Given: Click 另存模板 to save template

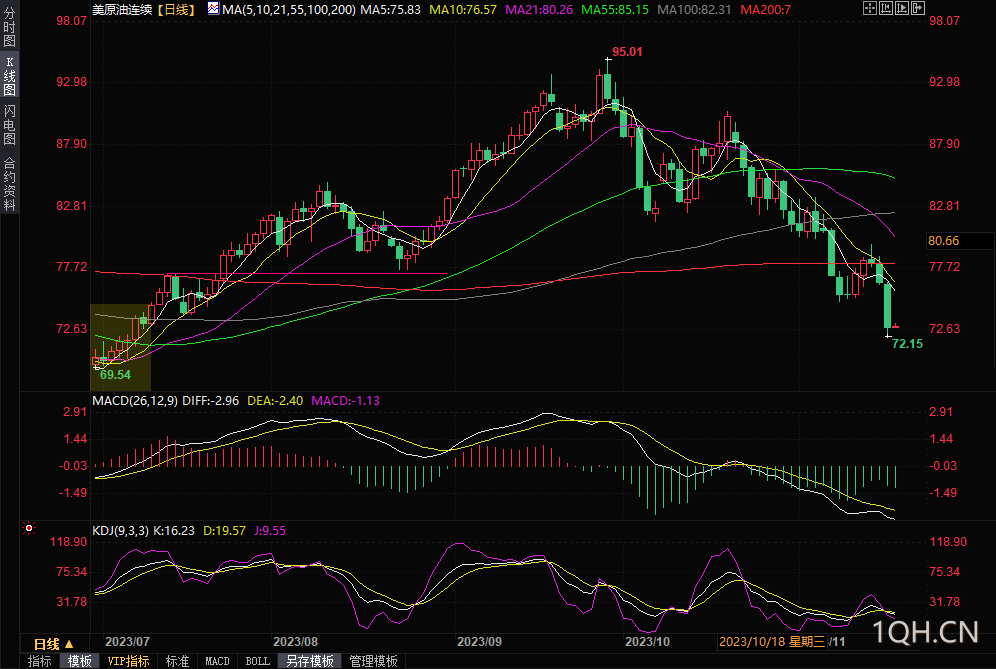Looking at the screenshot, I should pyautogui.click(x=309, y=661).
